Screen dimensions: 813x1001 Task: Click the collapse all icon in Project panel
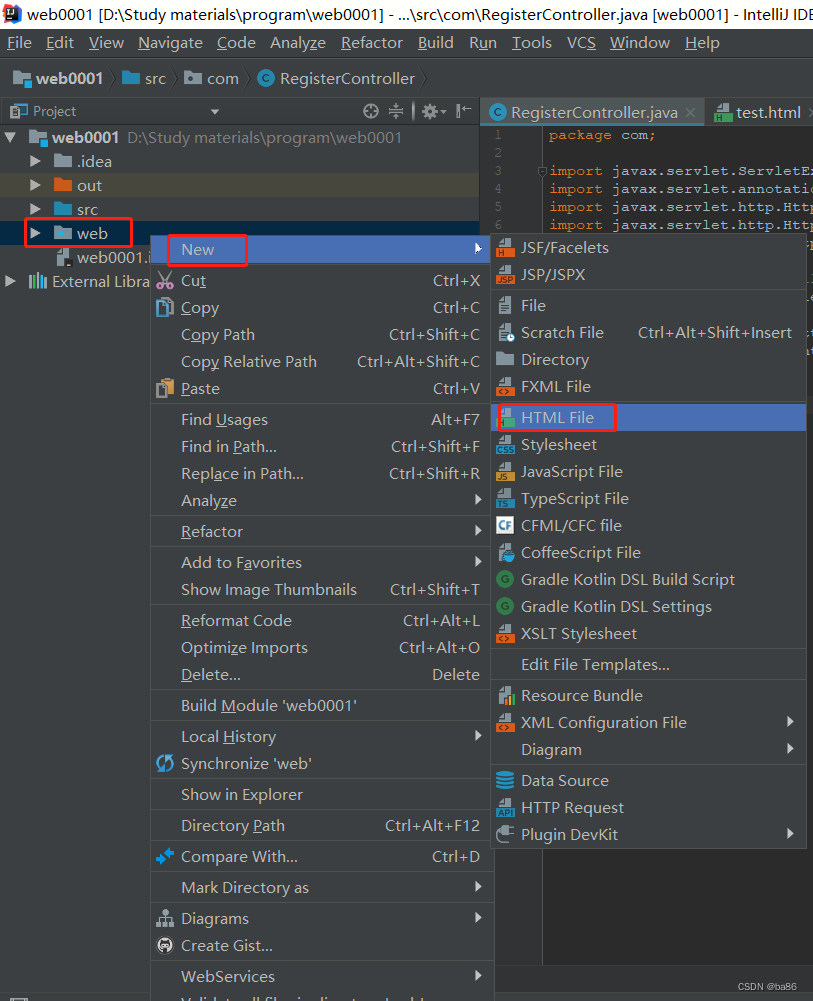396,111
